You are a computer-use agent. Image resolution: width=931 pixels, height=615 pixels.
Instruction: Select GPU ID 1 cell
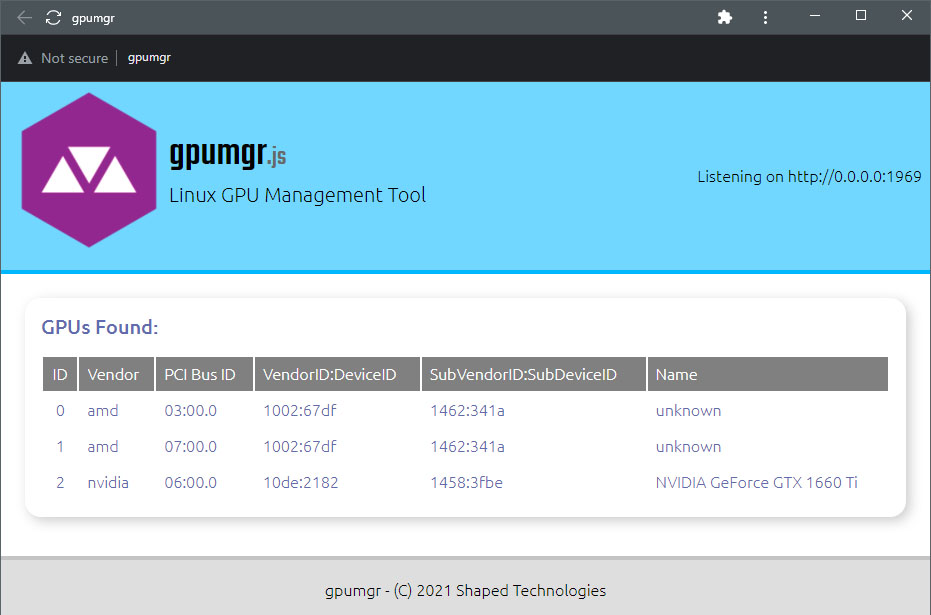coord(60,446)
